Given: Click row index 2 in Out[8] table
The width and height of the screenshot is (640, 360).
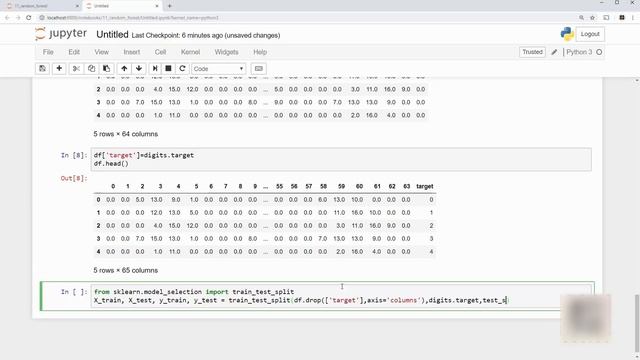Looking at the screenshot, I should pyautogui.click(x=98, y=226).
